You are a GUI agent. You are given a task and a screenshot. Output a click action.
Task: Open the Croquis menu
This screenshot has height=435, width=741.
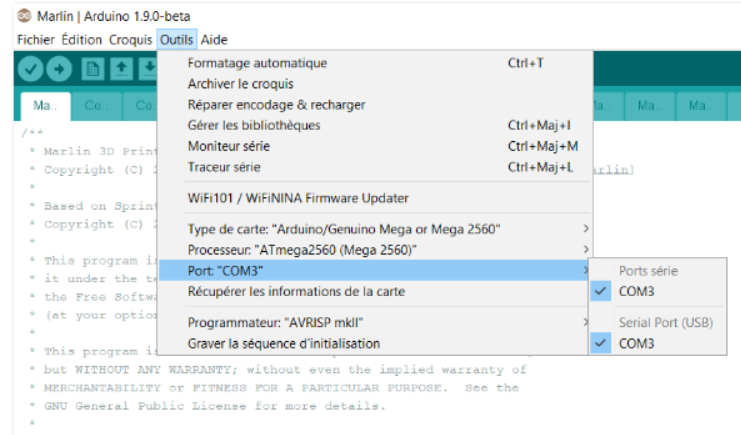point(130,40)
